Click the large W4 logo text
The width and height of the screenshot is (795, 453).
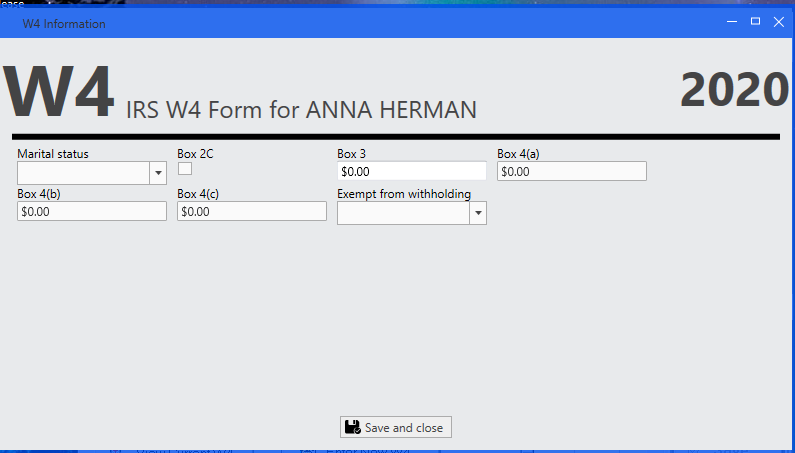59,91
